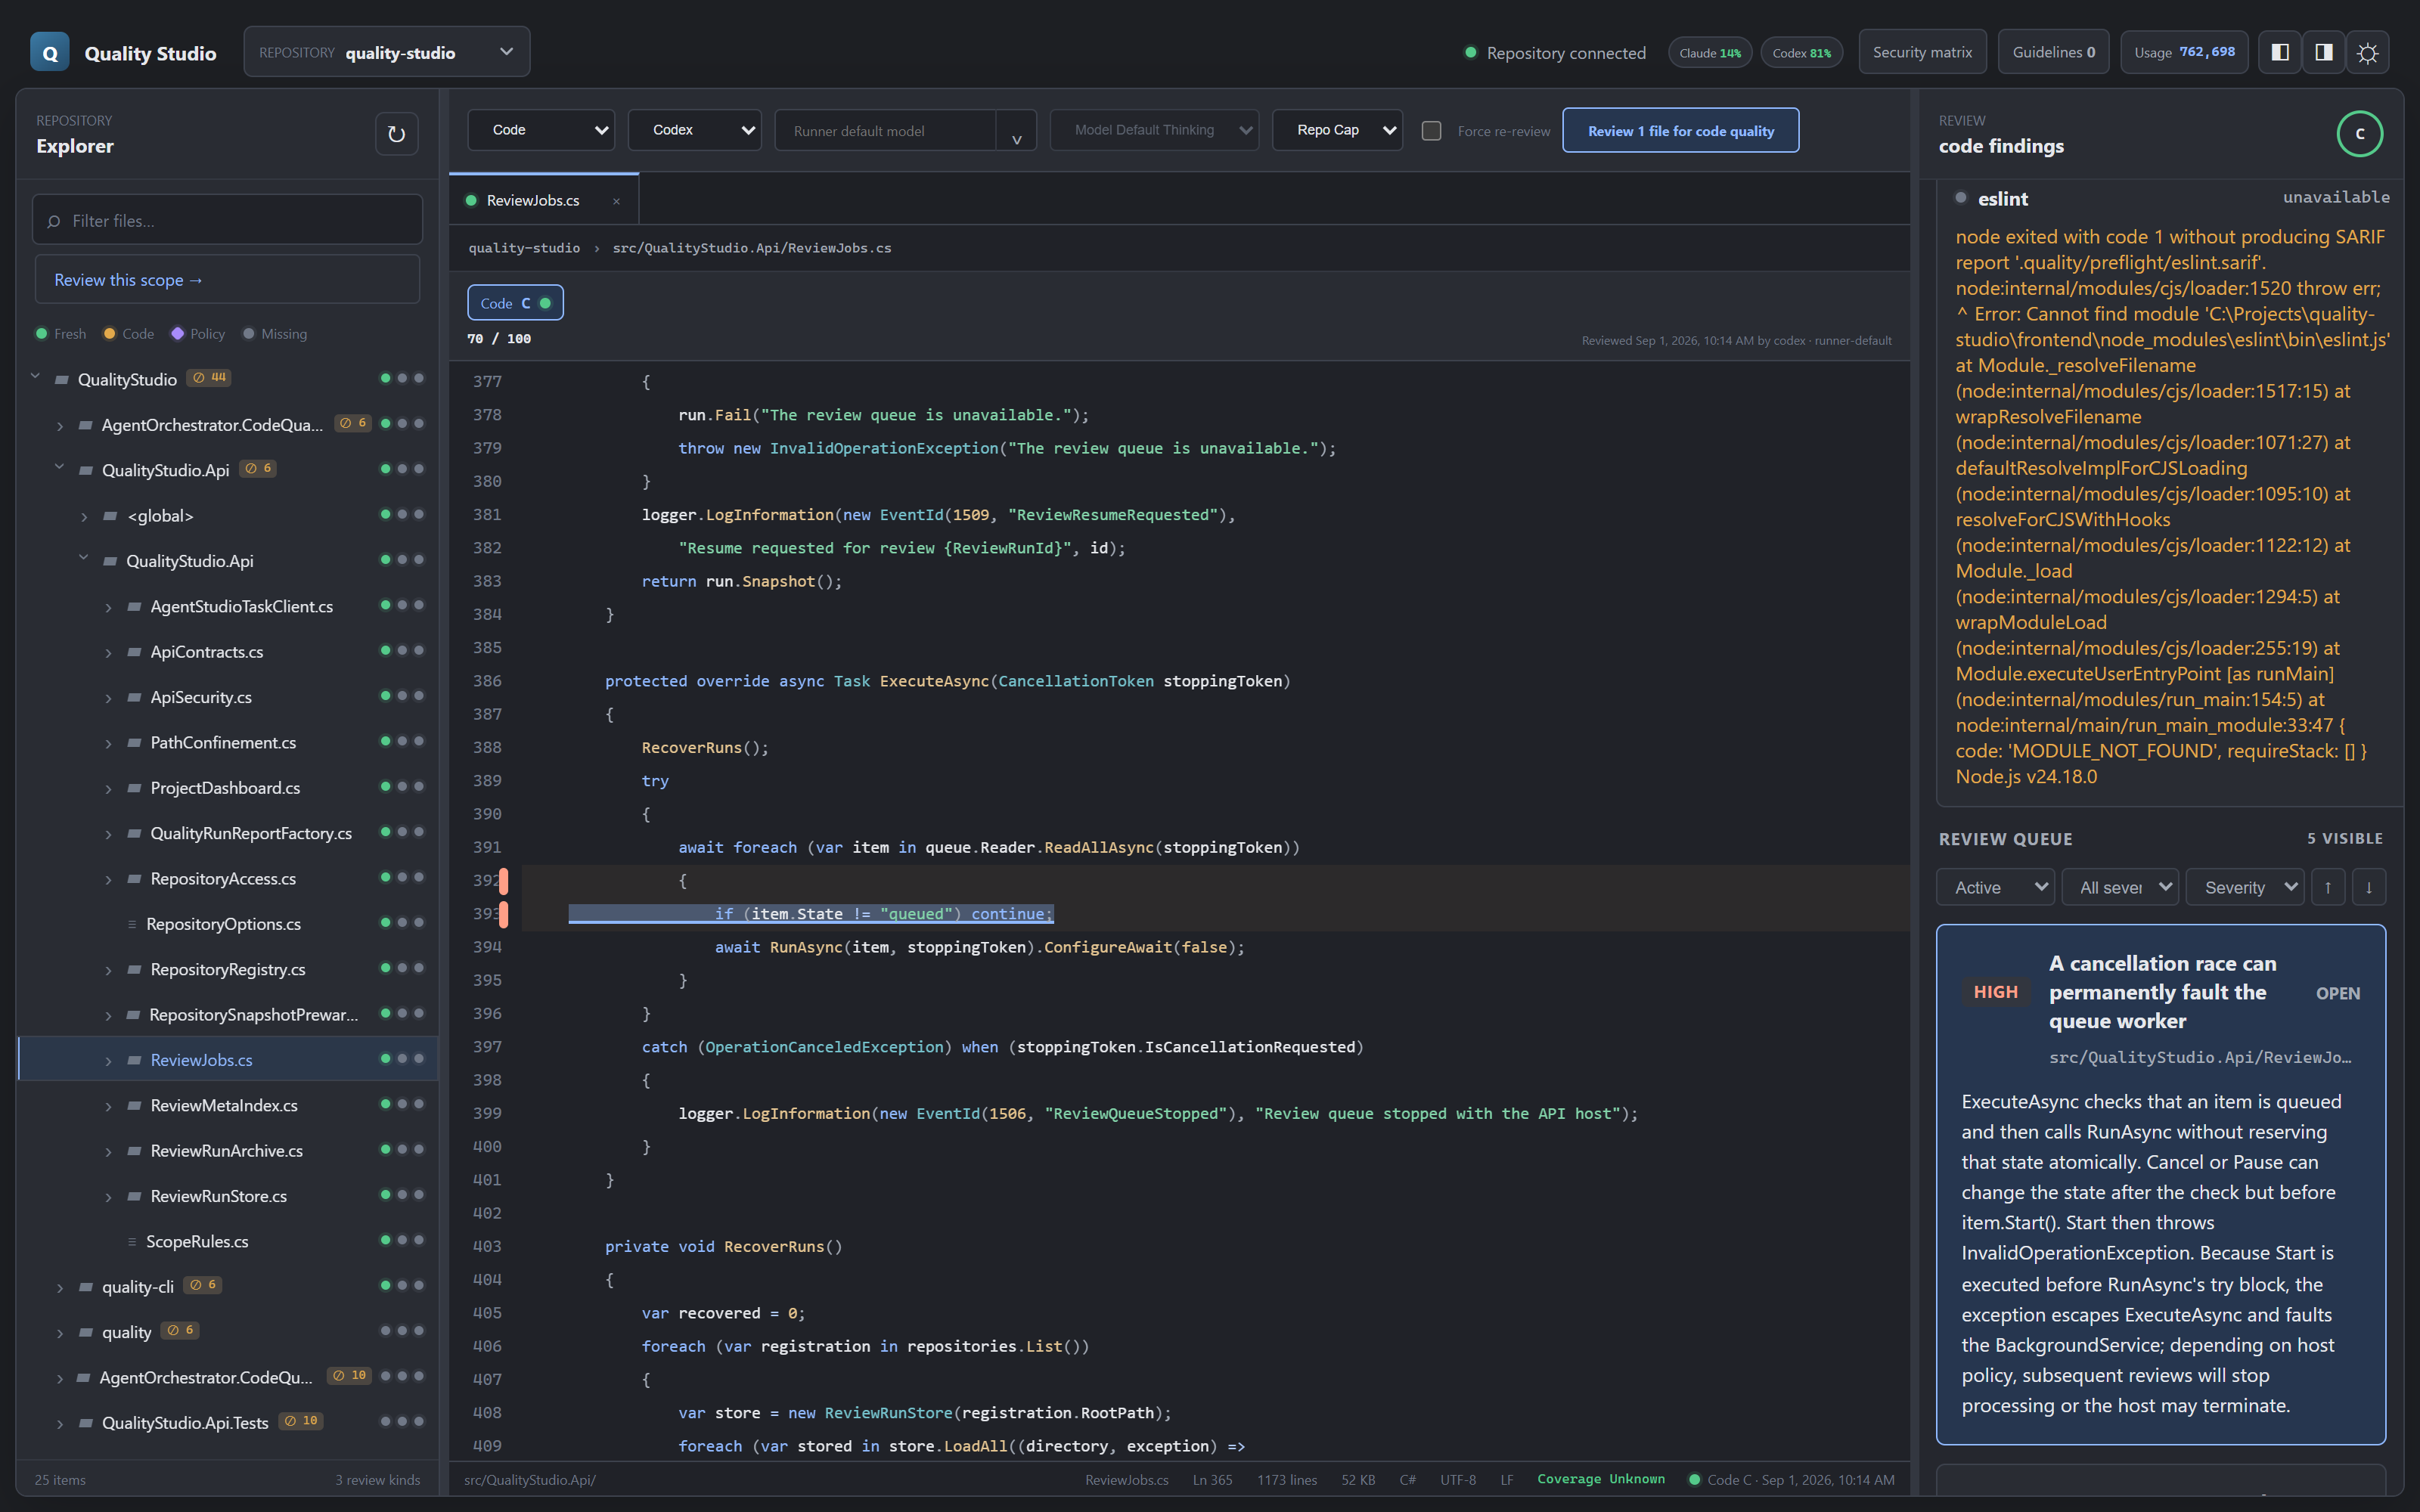Open ReviewMetaIndex.cs in the tree

click(x=224, y=1105)
